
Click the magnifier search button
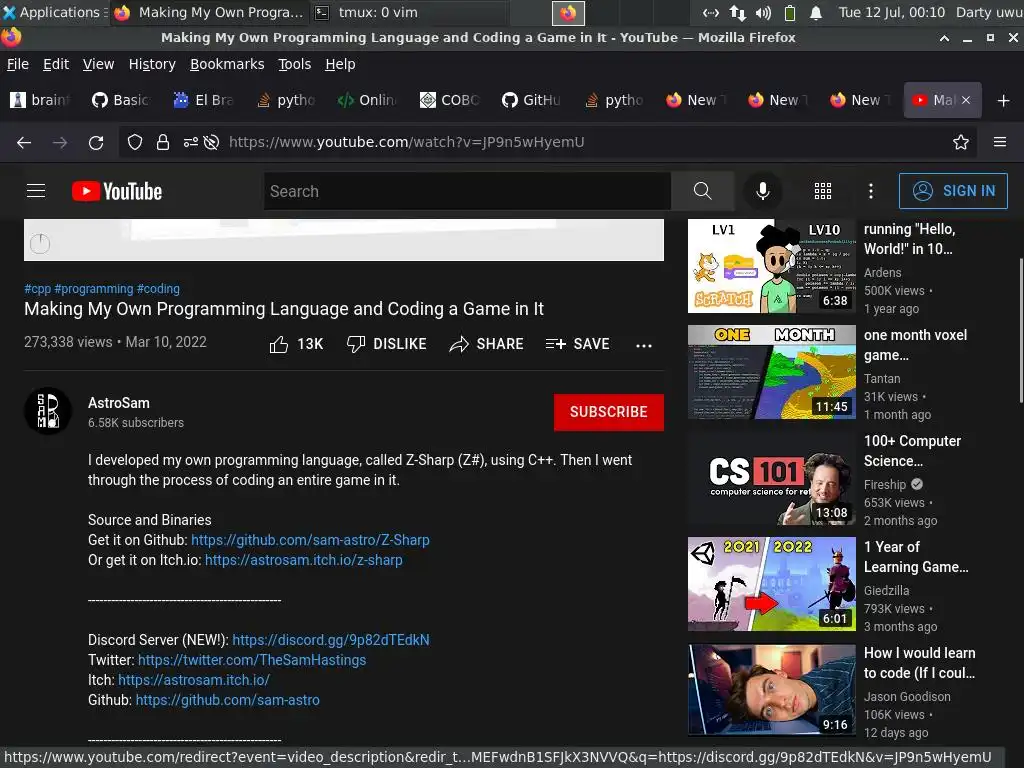703,191
